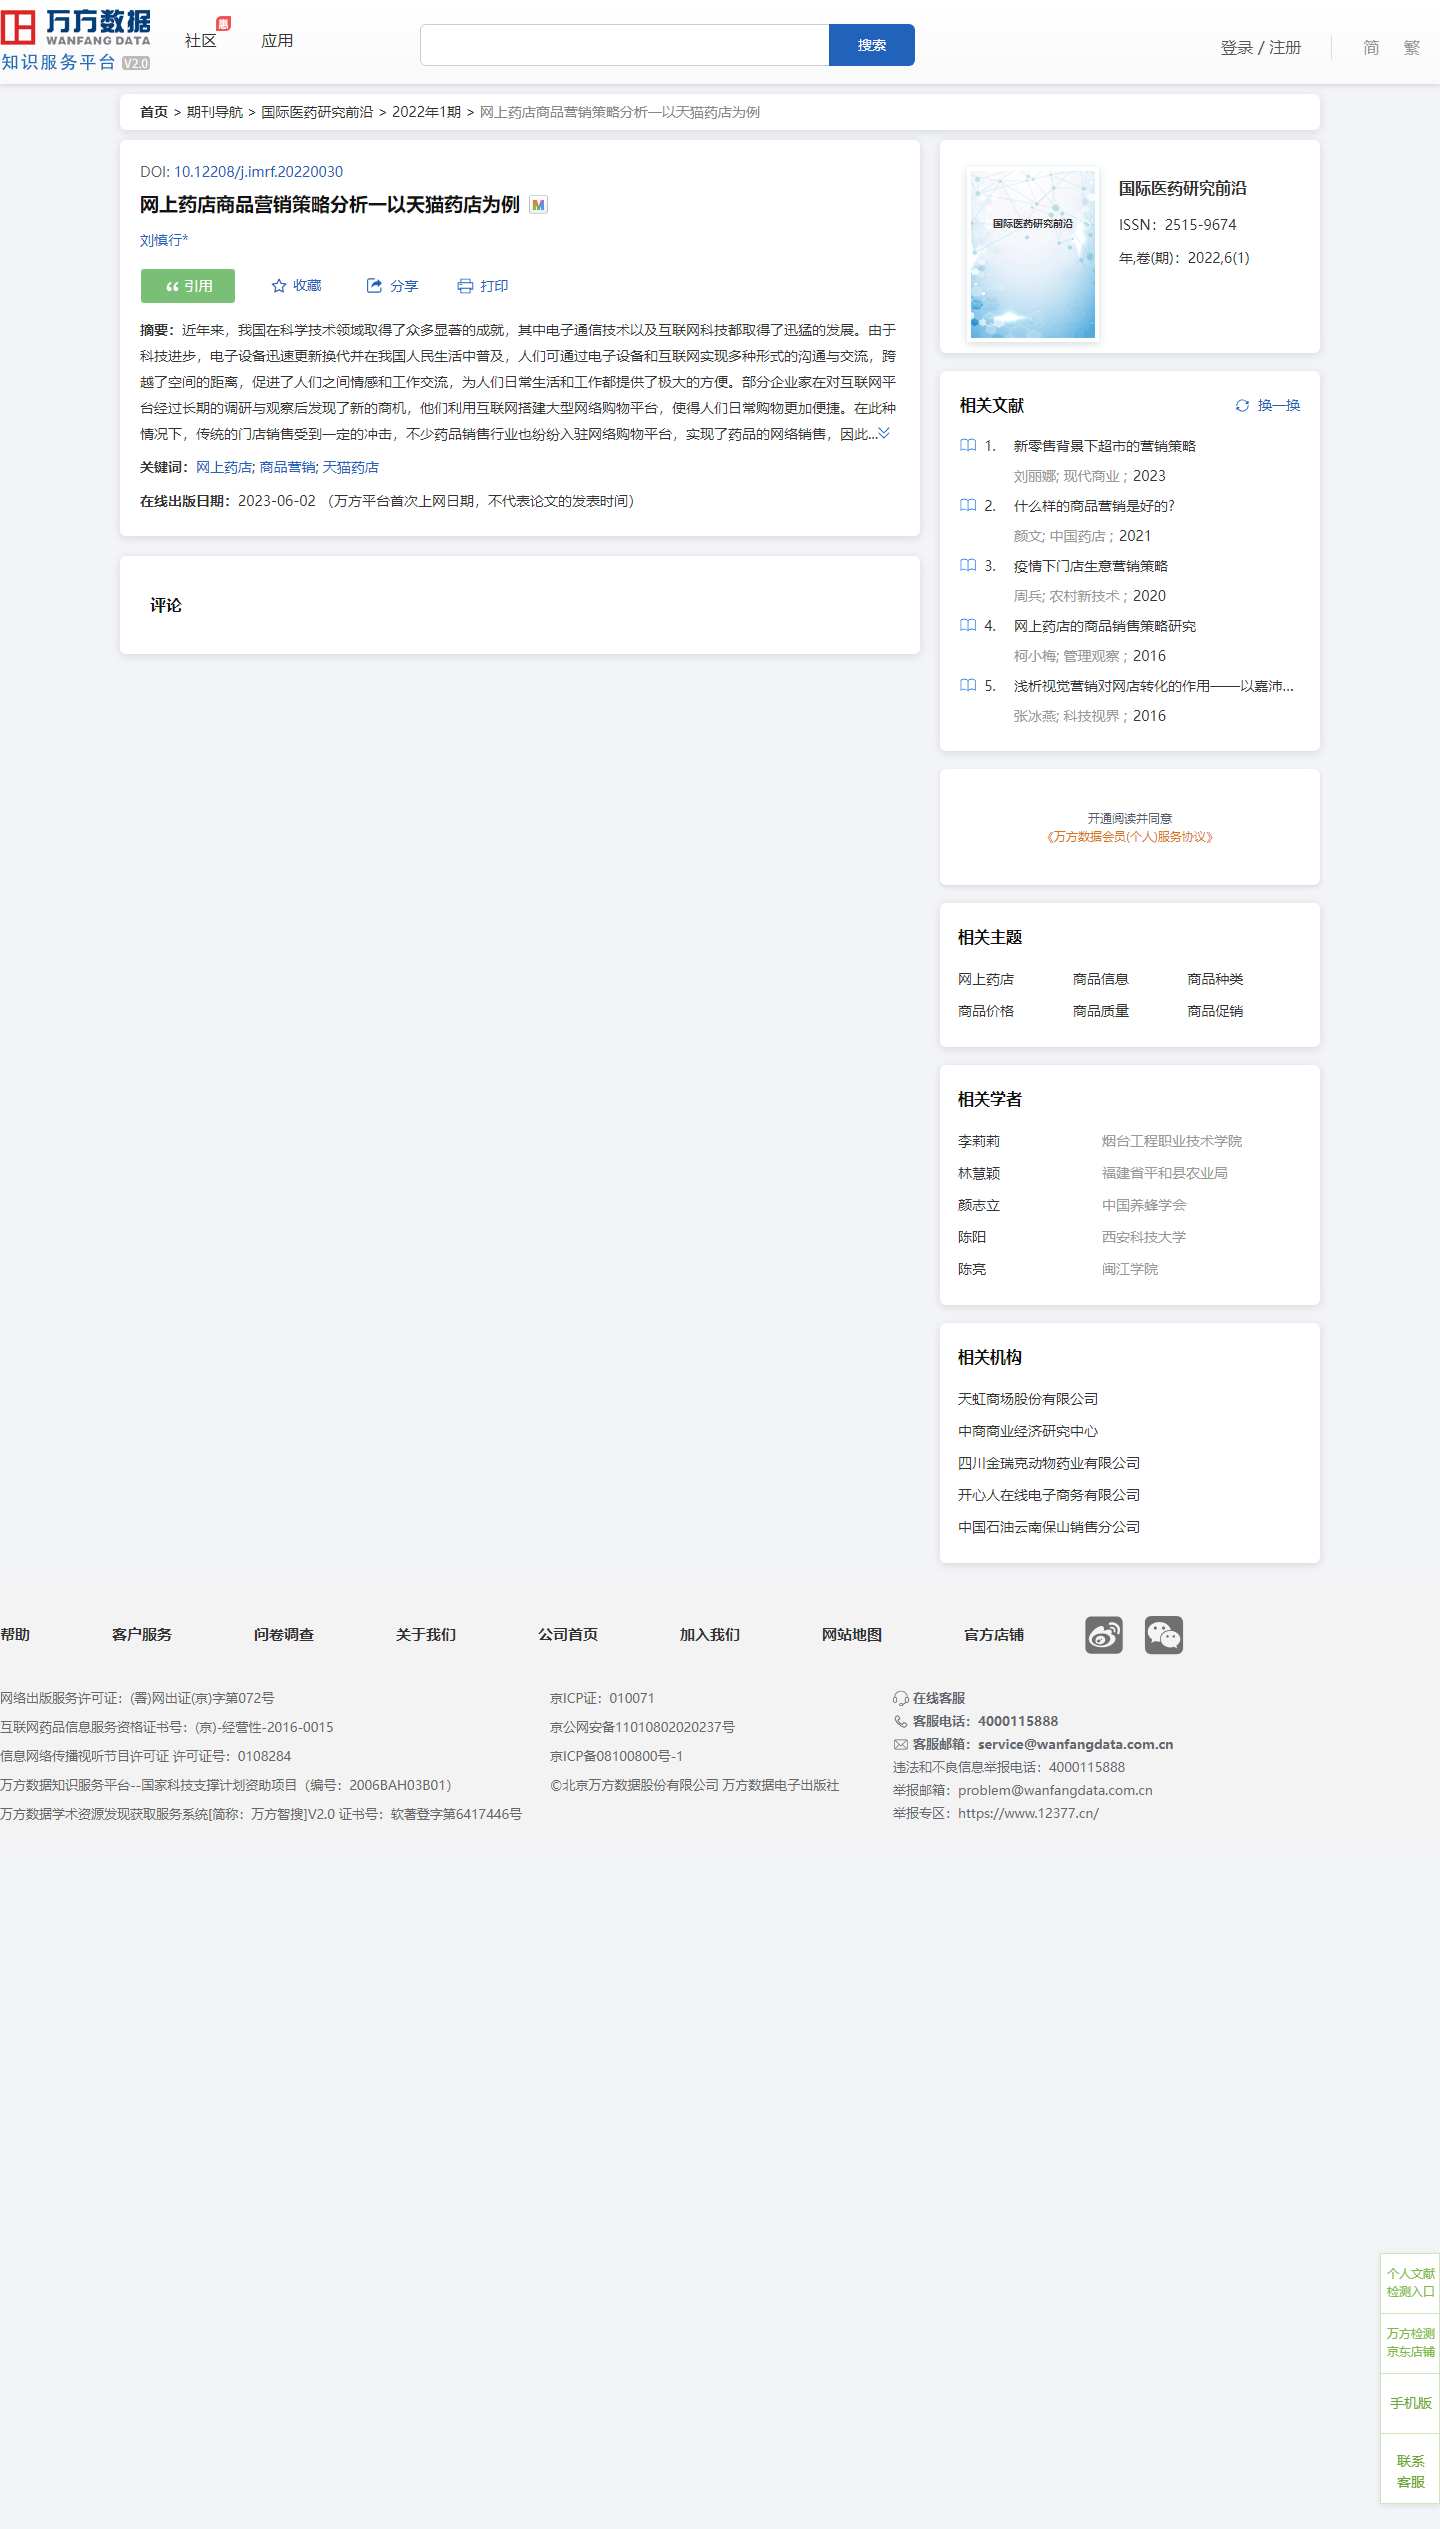Open keyword 网上药店
Screen dimensions: 1440x2529
(x=224, y=467)
